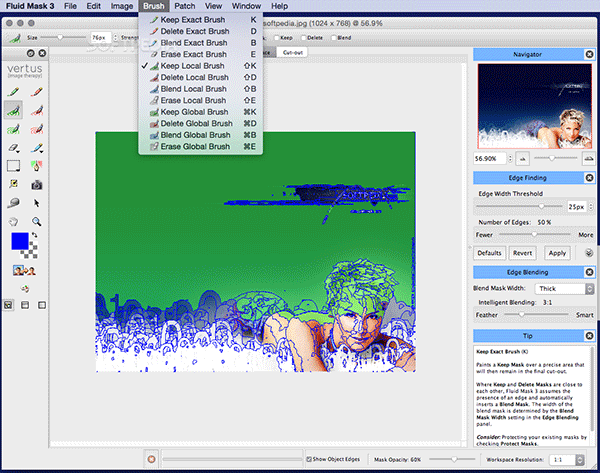Click the Revert button

coord(522,253)
